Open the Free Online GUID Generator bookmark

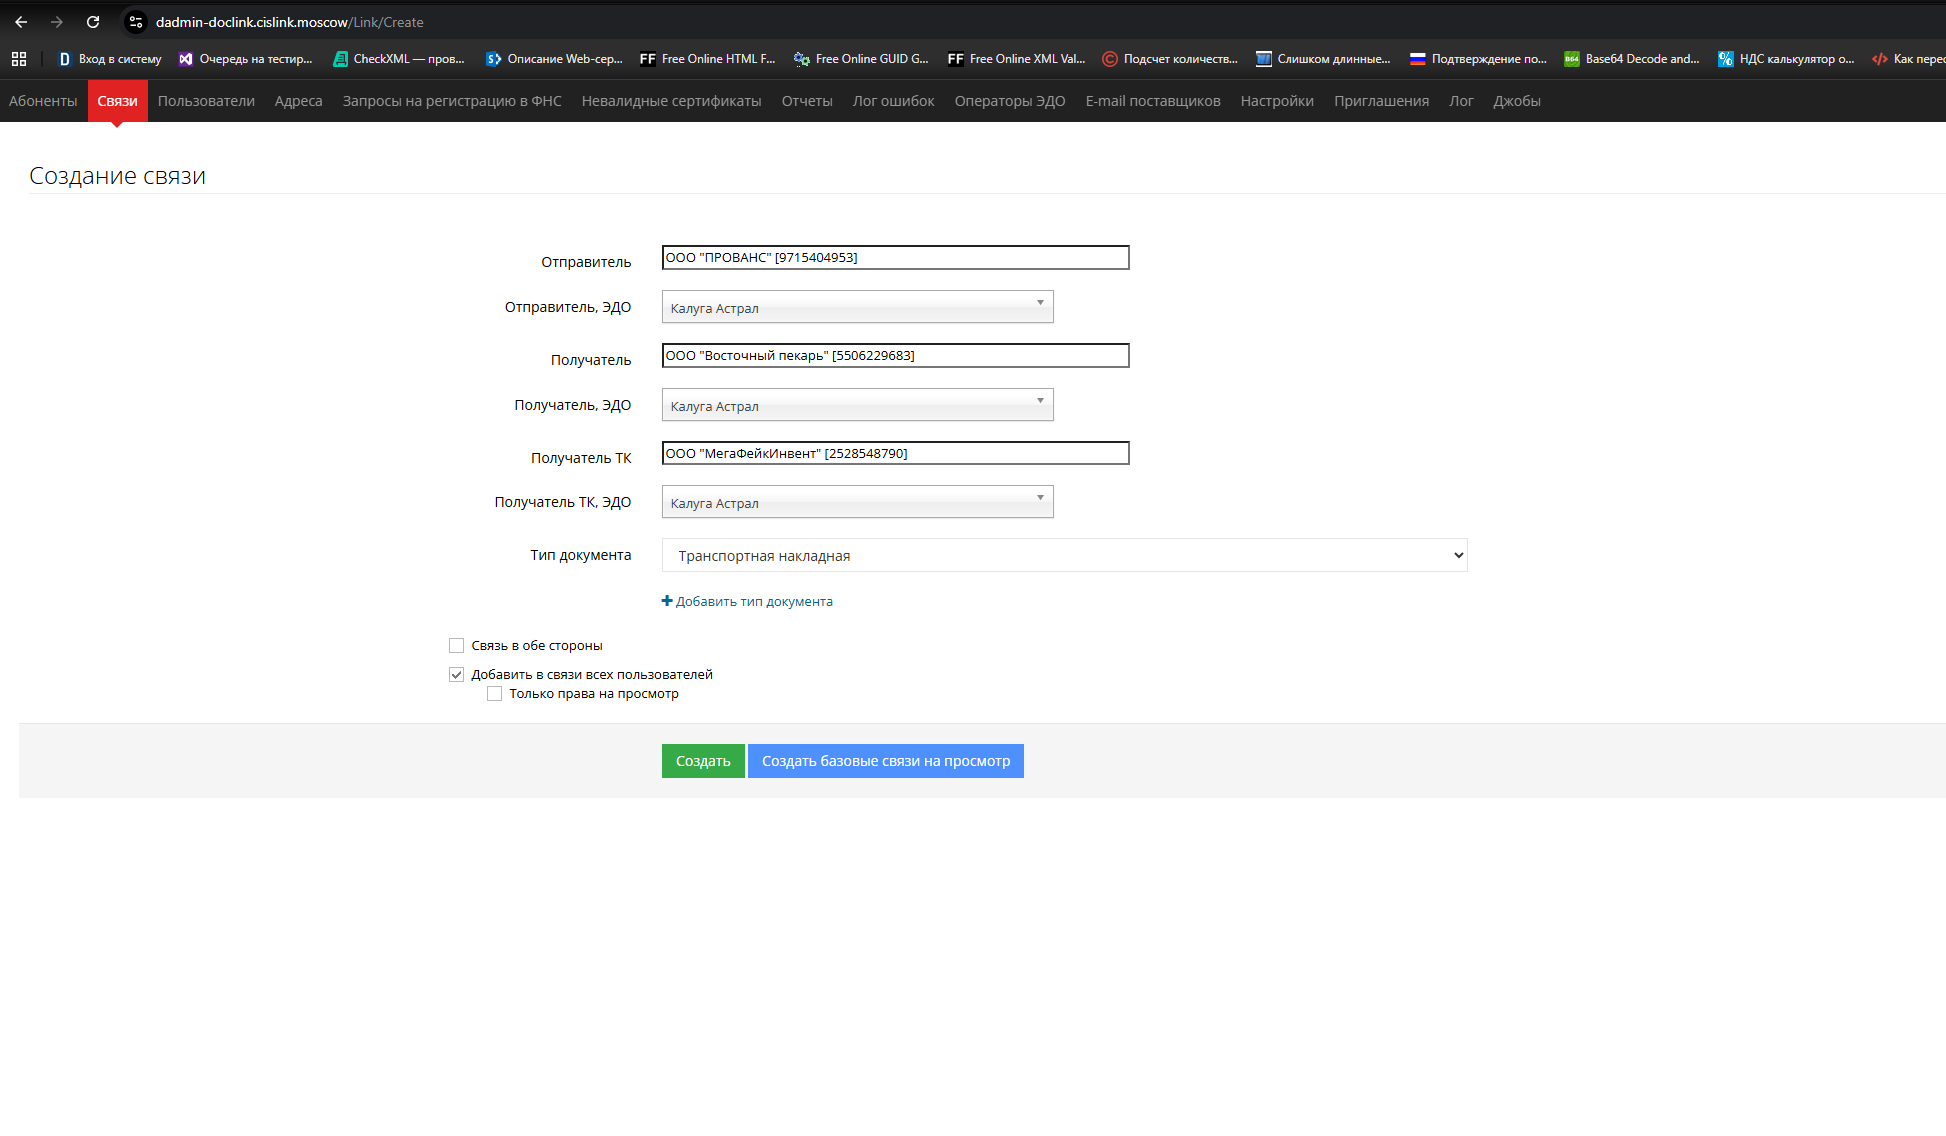point(861,59)
